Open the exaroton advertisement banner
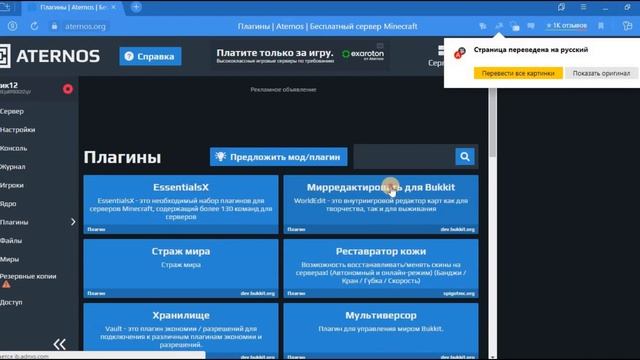This screenshot has width=640, height=360. [300, 56]
